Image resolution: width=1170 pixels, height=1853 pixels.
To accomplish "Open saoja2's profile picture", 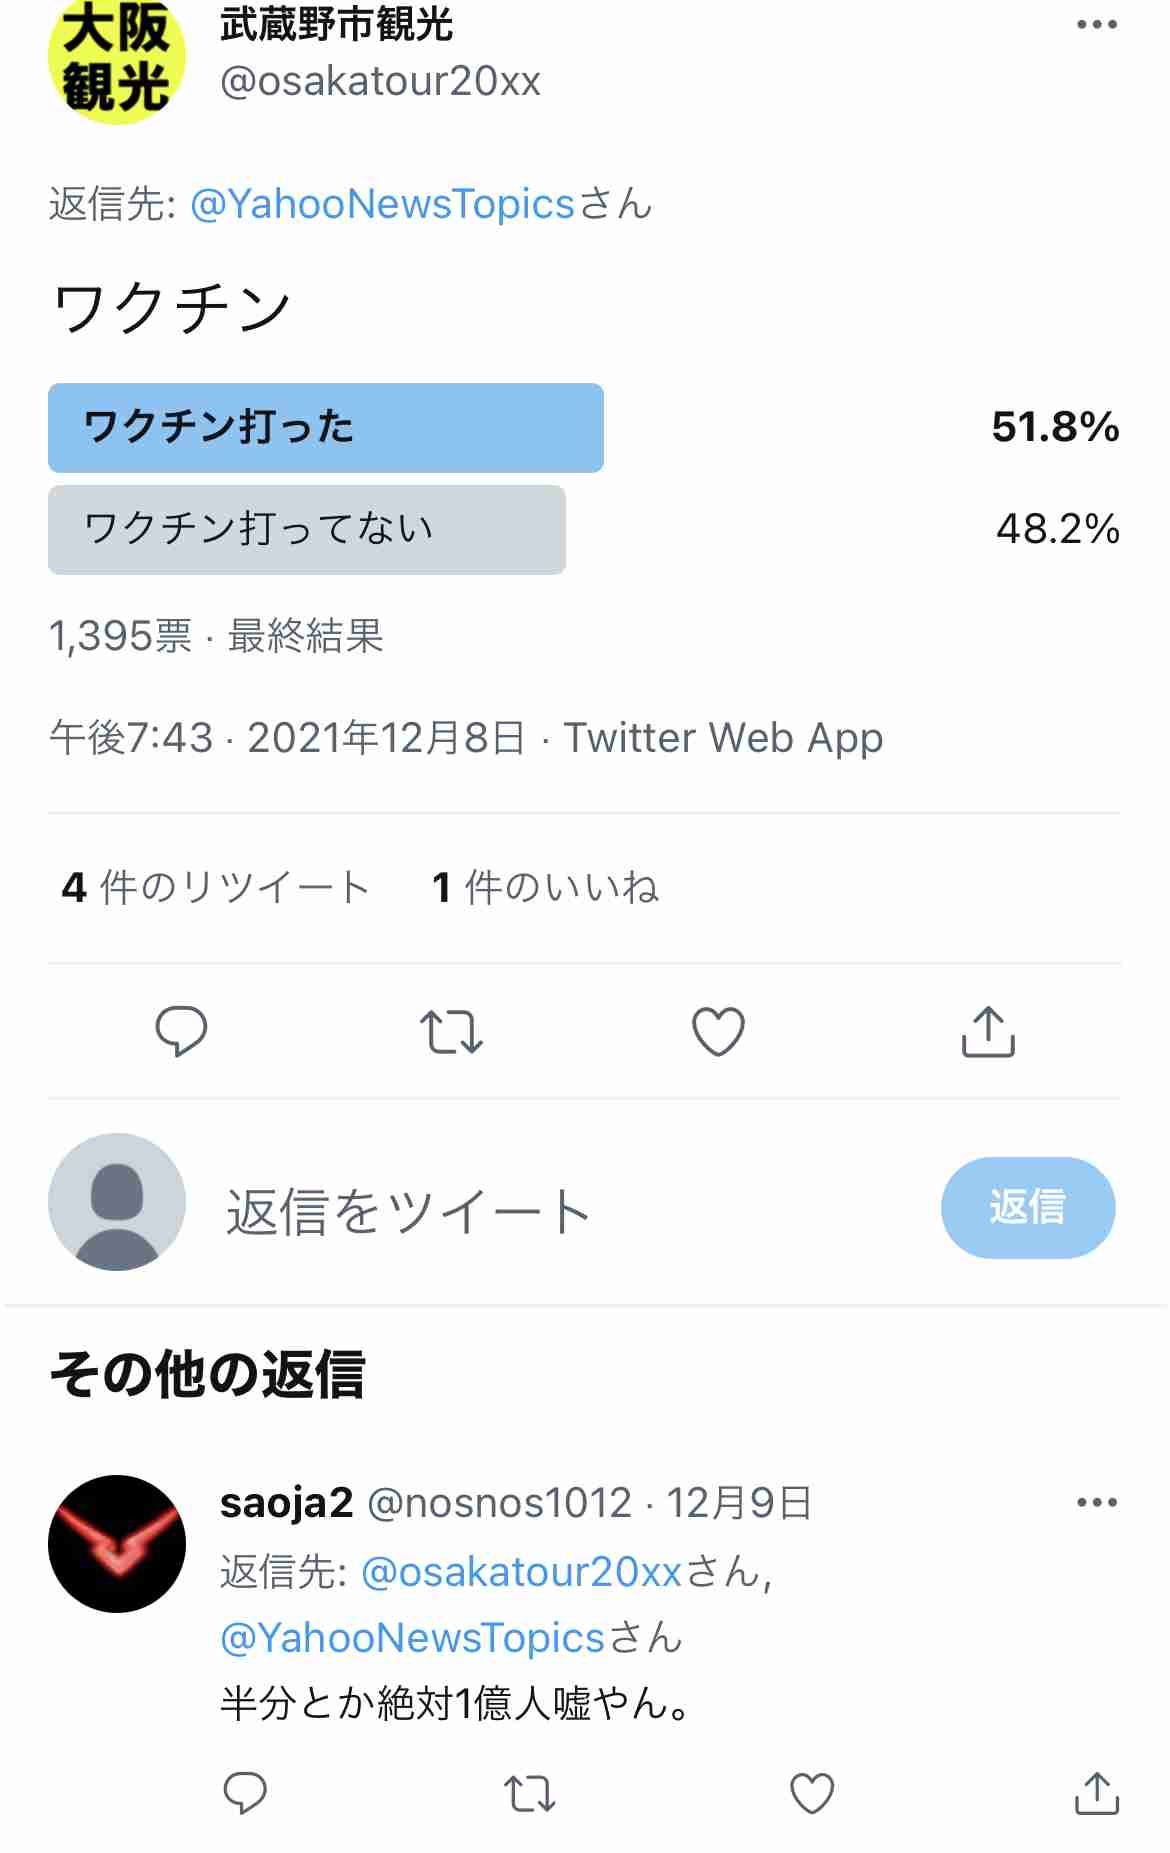I will coord(117,1543).
